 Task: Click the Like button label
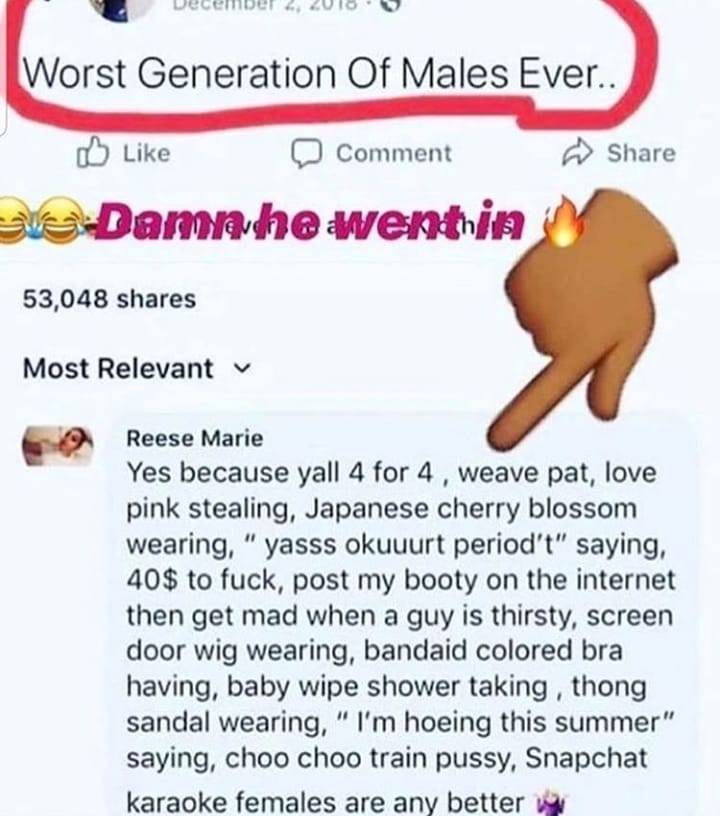[147, 153]
